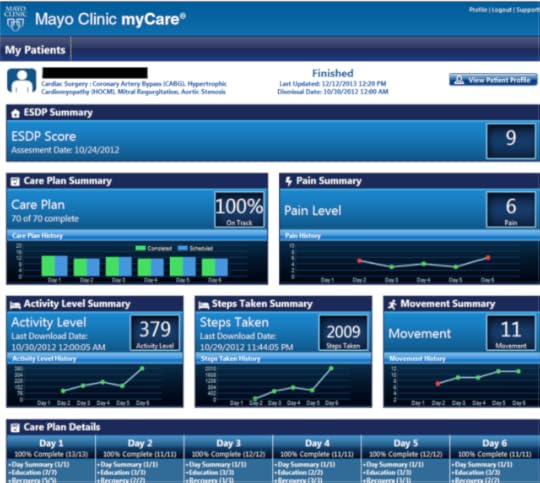540x483 pixels.
Task: Click the green Day 4 pain point
Action: pos(424,264)
